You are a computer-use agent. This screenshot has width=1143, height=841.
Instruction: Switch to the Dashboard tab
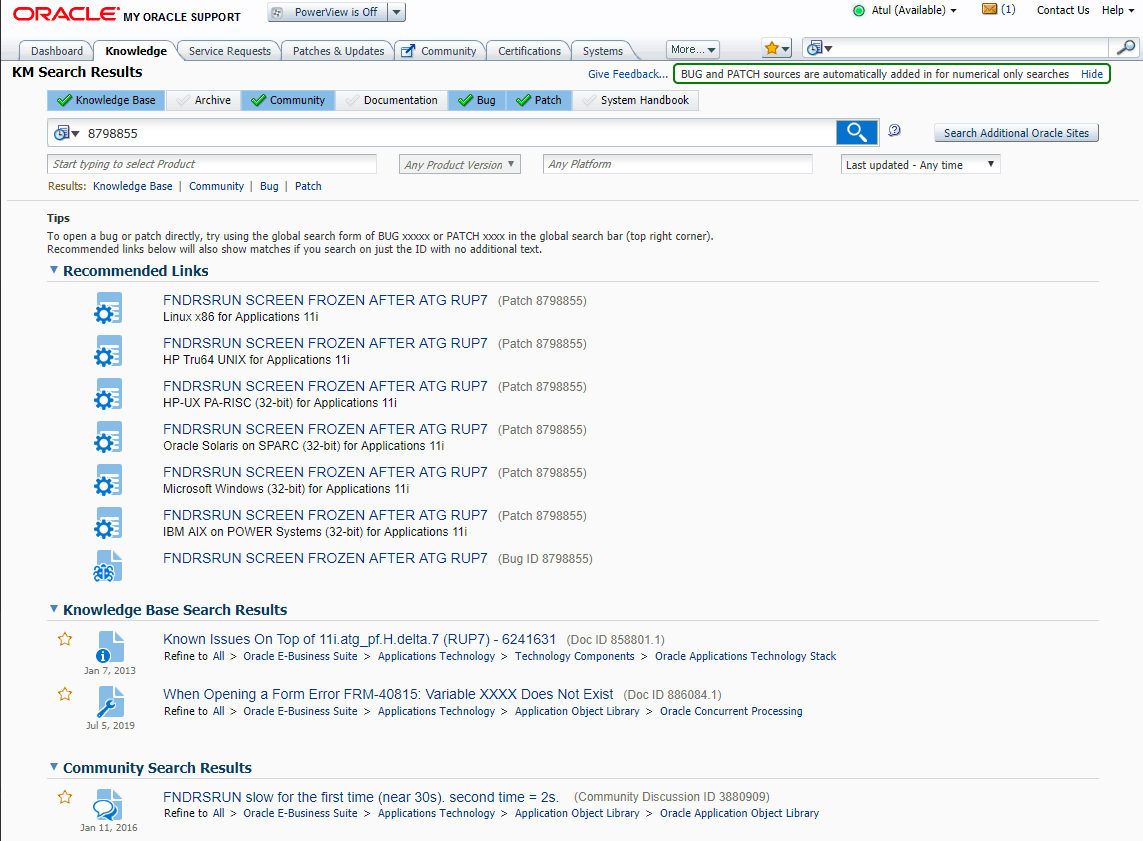tap(56, 51)
